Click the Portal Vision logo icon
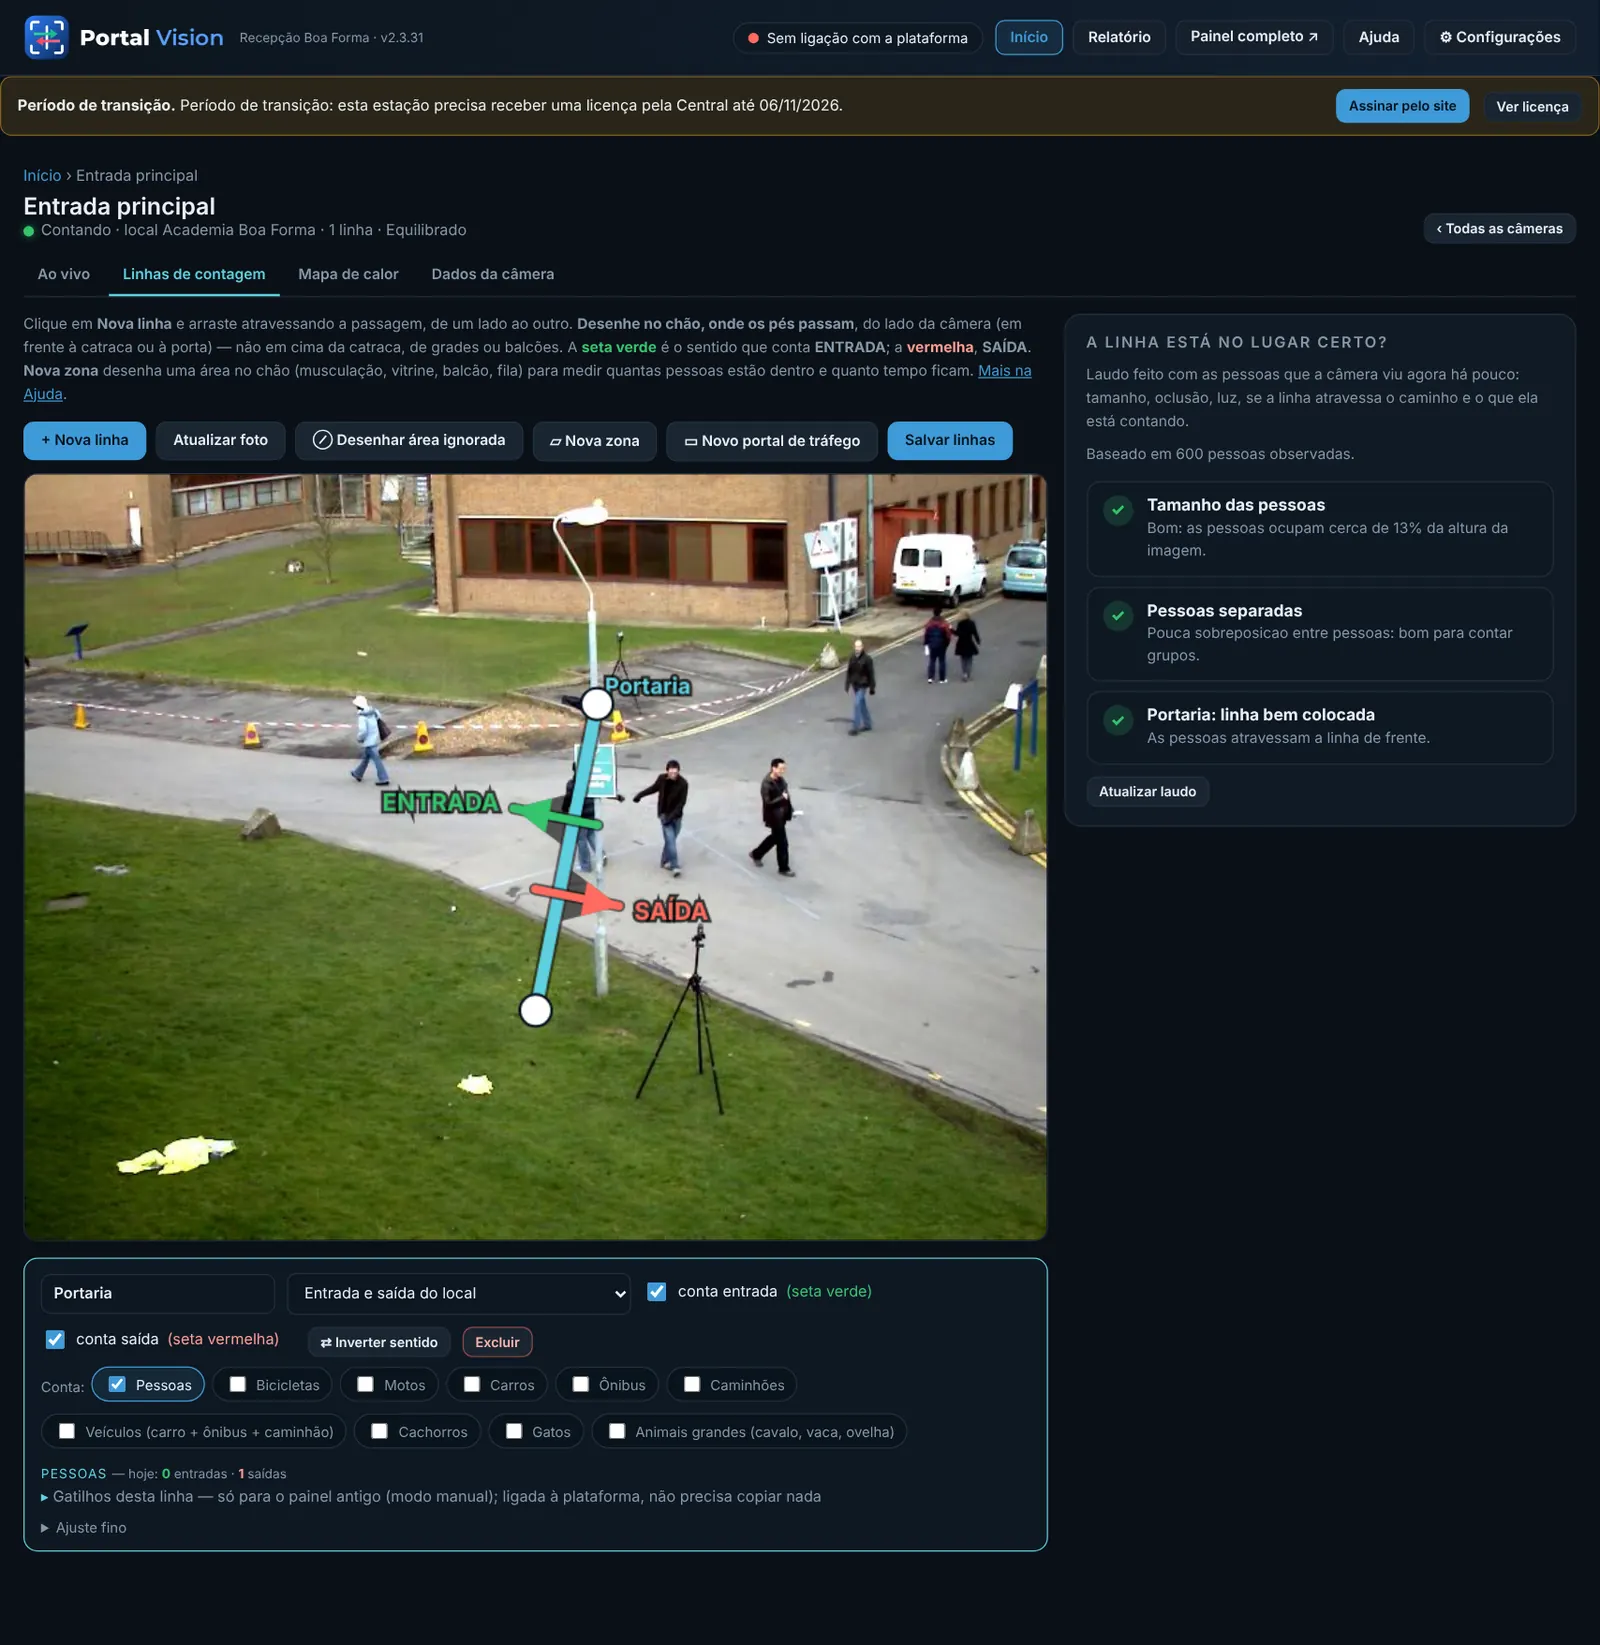 (x=46, y=37)
